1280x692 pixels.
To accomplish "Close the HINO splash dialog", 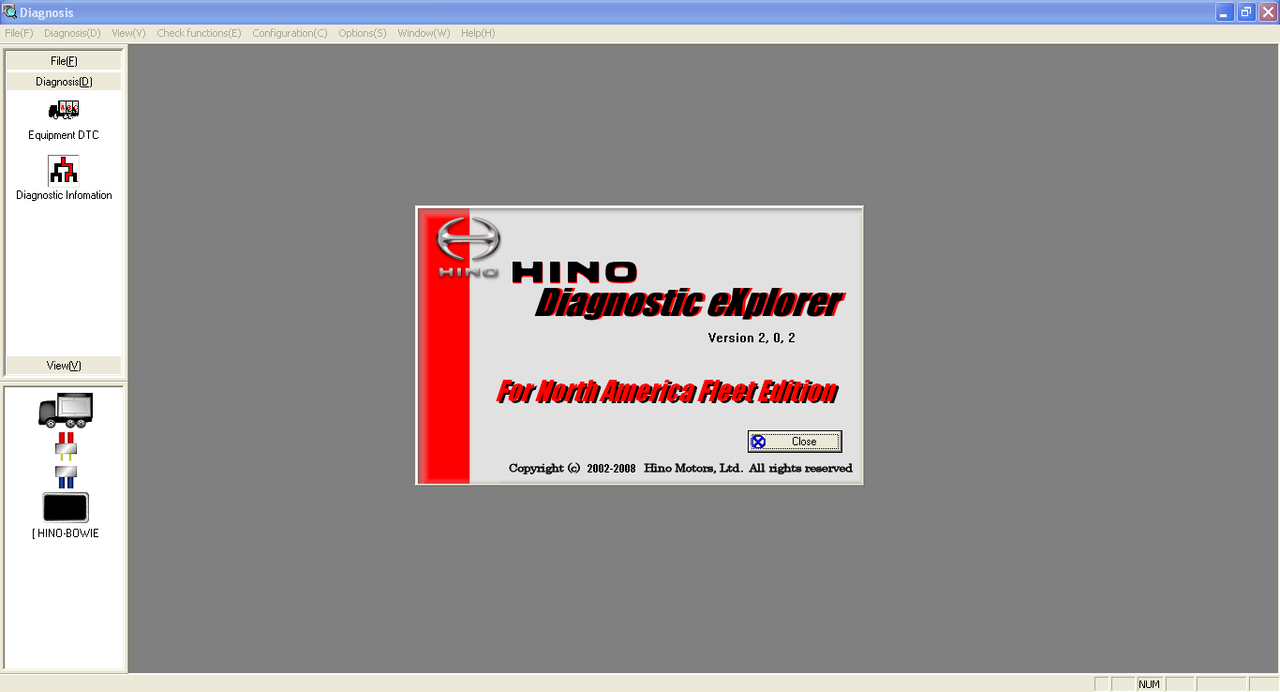I will coord(795,441).
